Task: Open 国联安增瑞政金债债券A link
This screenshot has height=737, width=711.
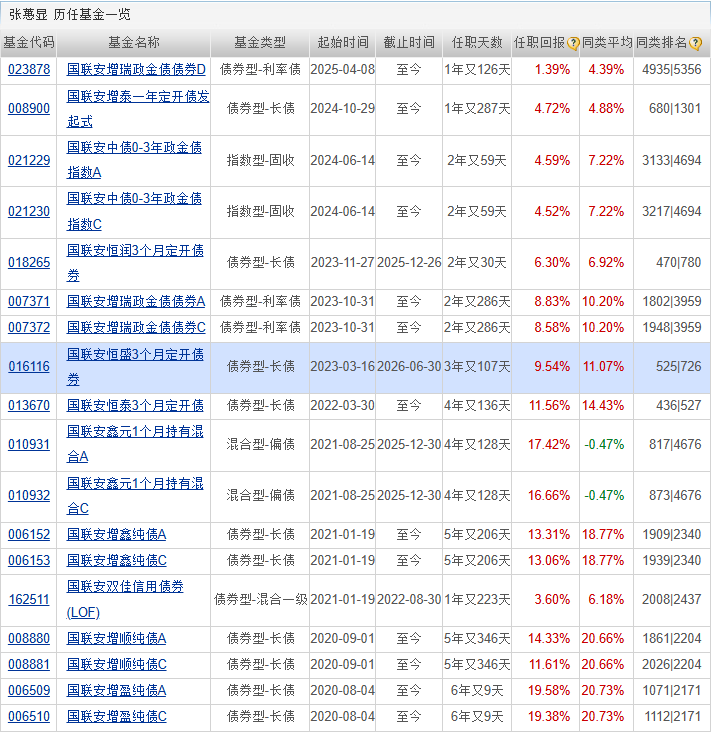Action: tap(136, 301)
